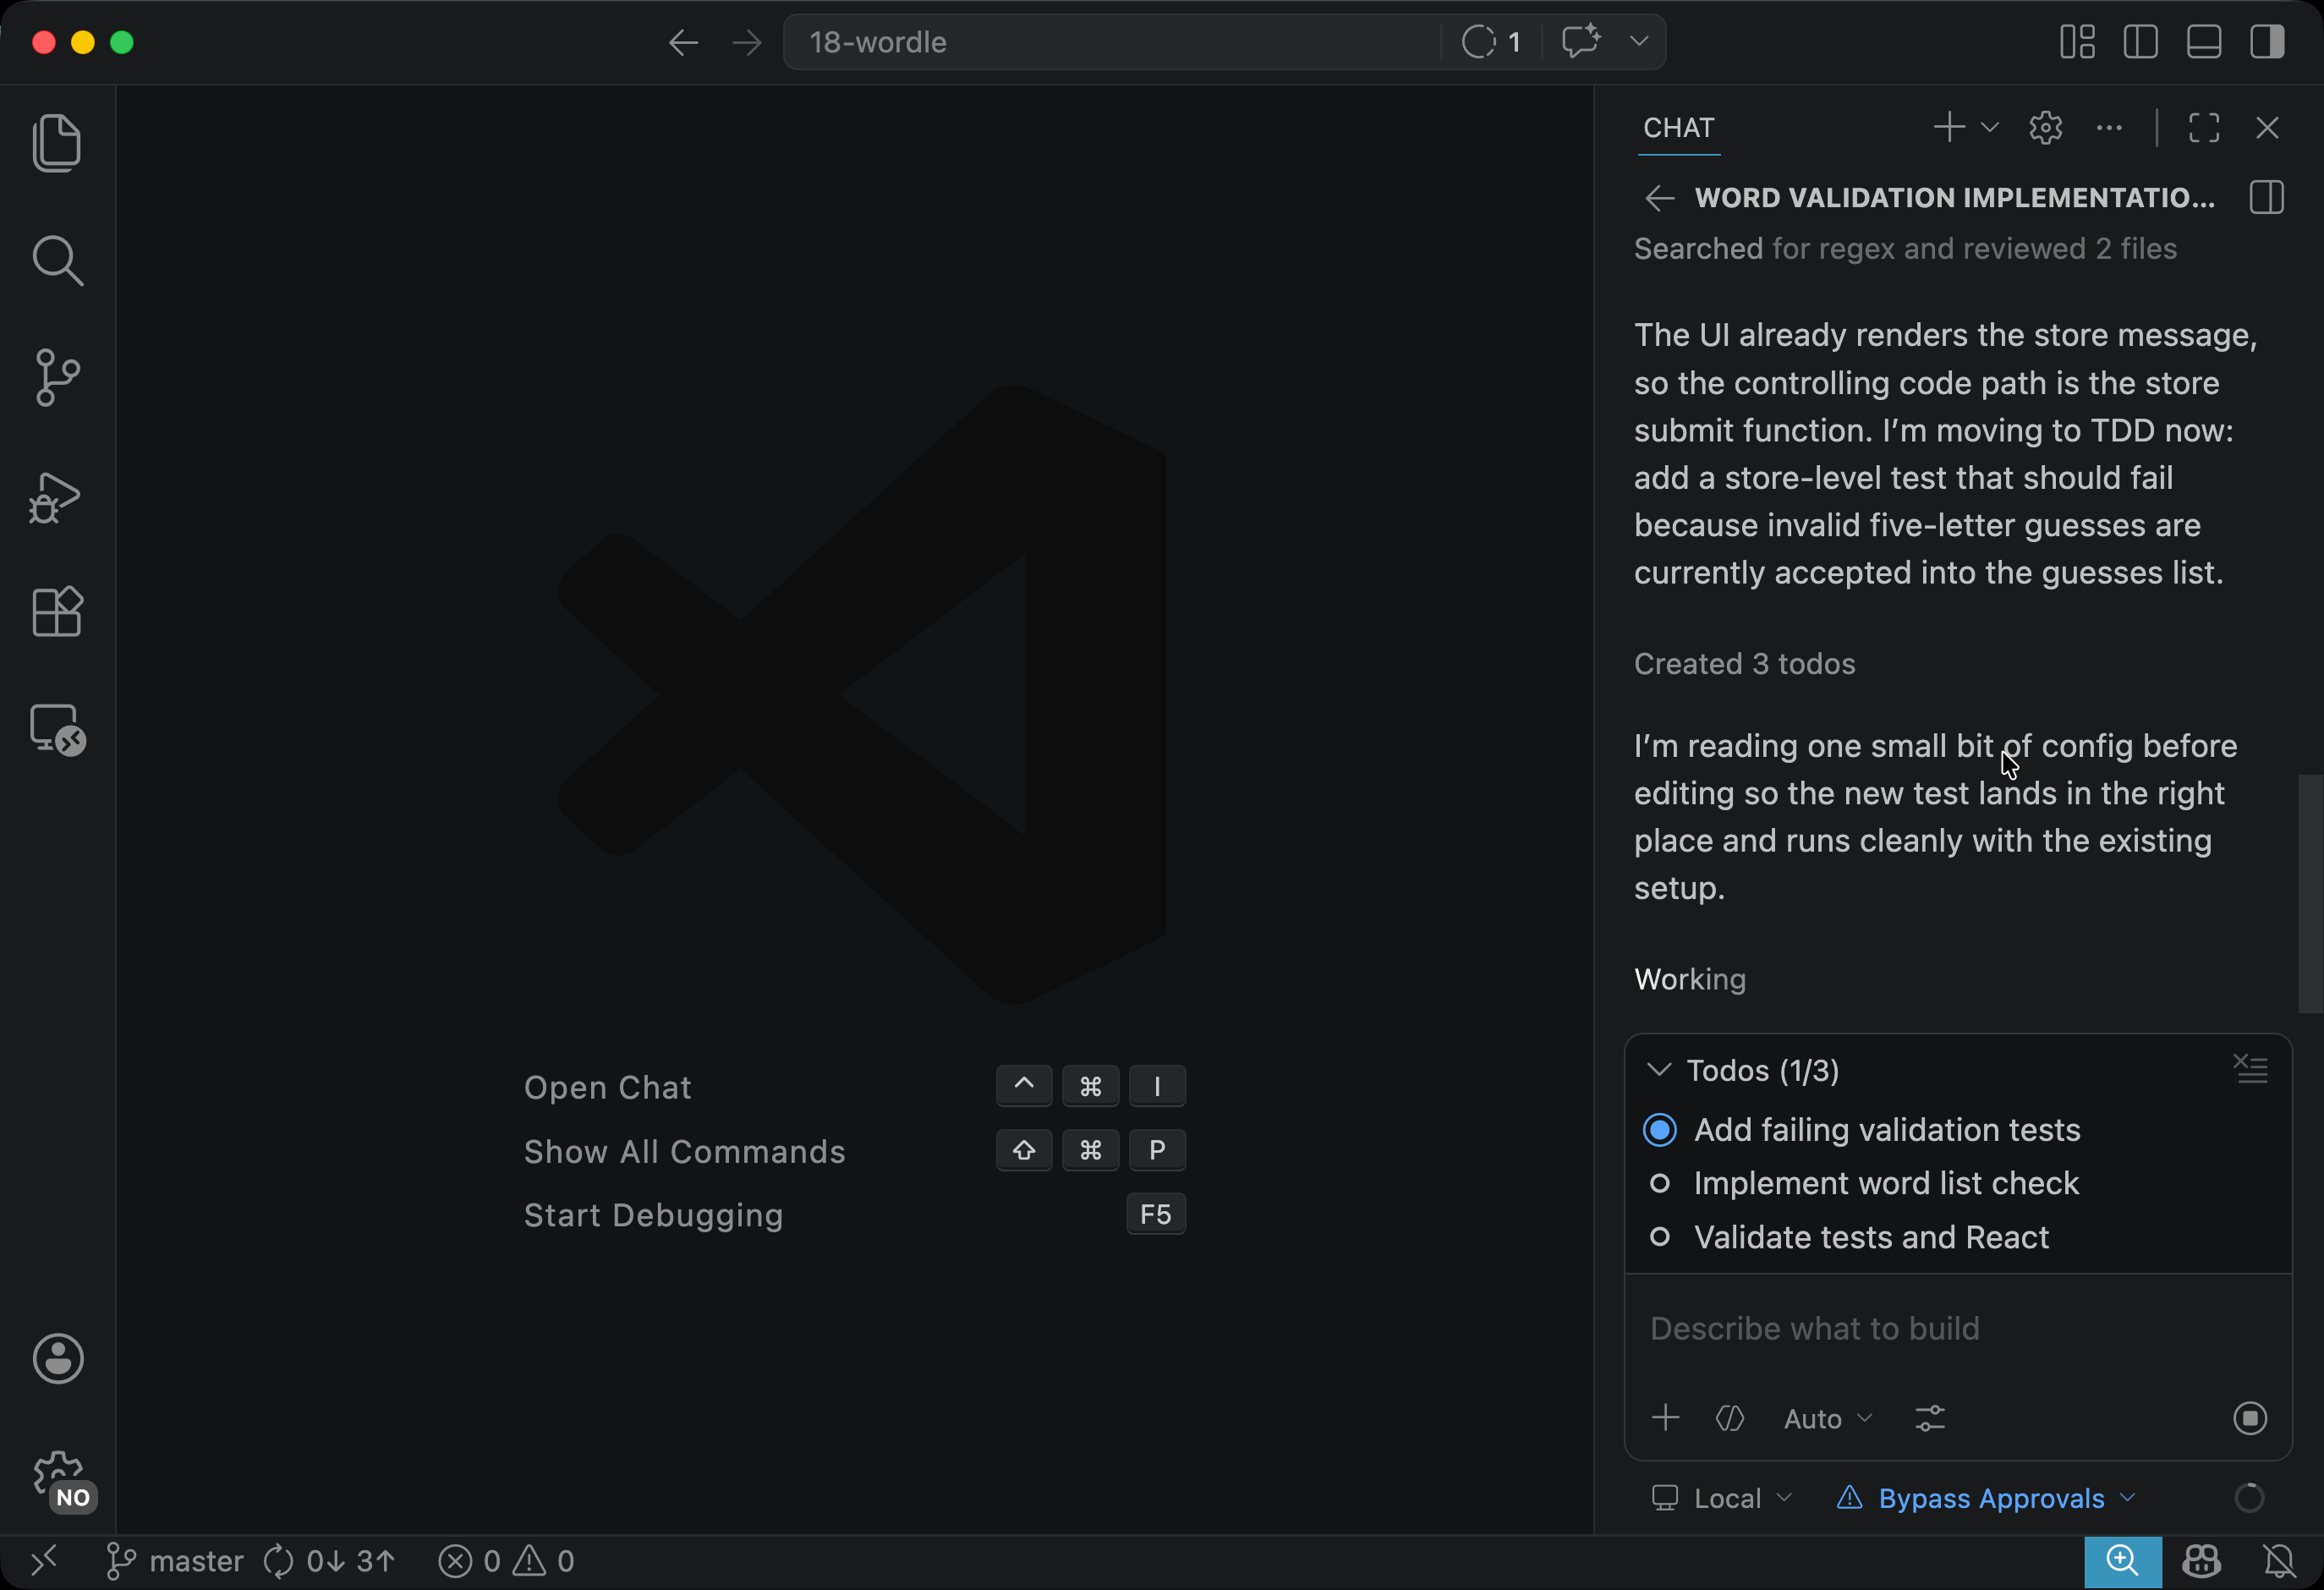The image size is (2324, 1590).
Task: Toggle the chat sessions side panel
Action: pos(2266,198)
